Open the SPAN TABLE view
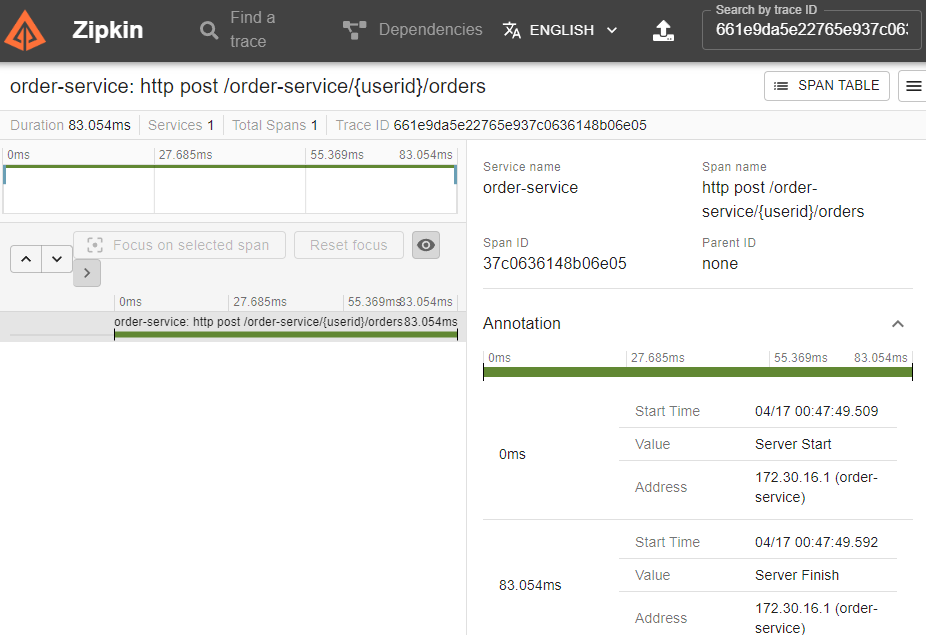926x635 pixels. click(x=826, y=86)
